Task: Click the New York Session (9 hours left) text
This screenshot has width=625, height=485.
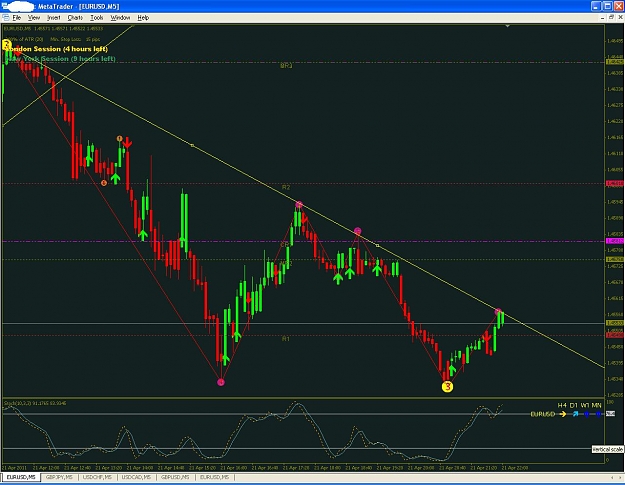Action: coord(61,59)
